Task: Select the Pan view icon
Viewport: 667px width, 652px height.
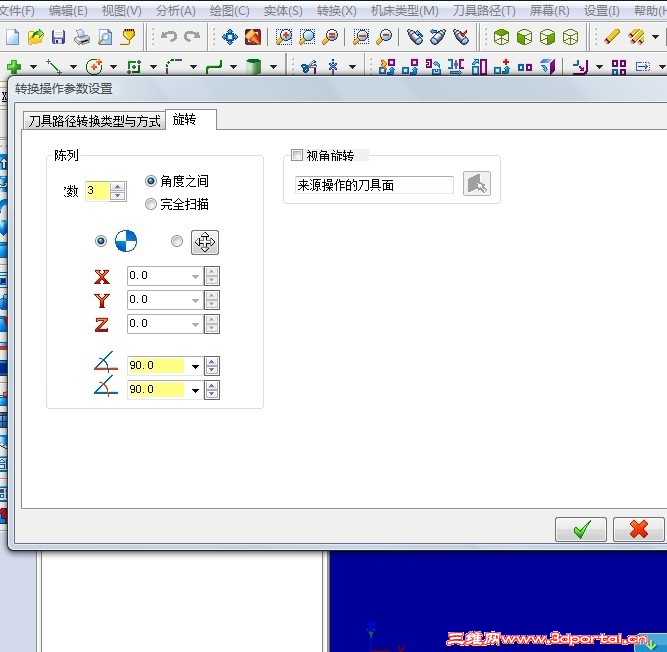Action: (x=230, y=37)
